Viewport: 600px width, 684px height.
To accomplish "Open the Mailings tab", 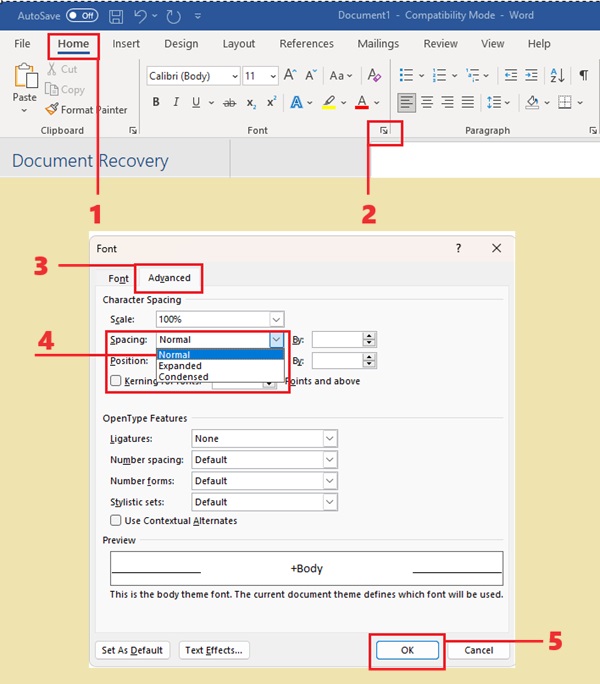I will [x=378, y=44].
